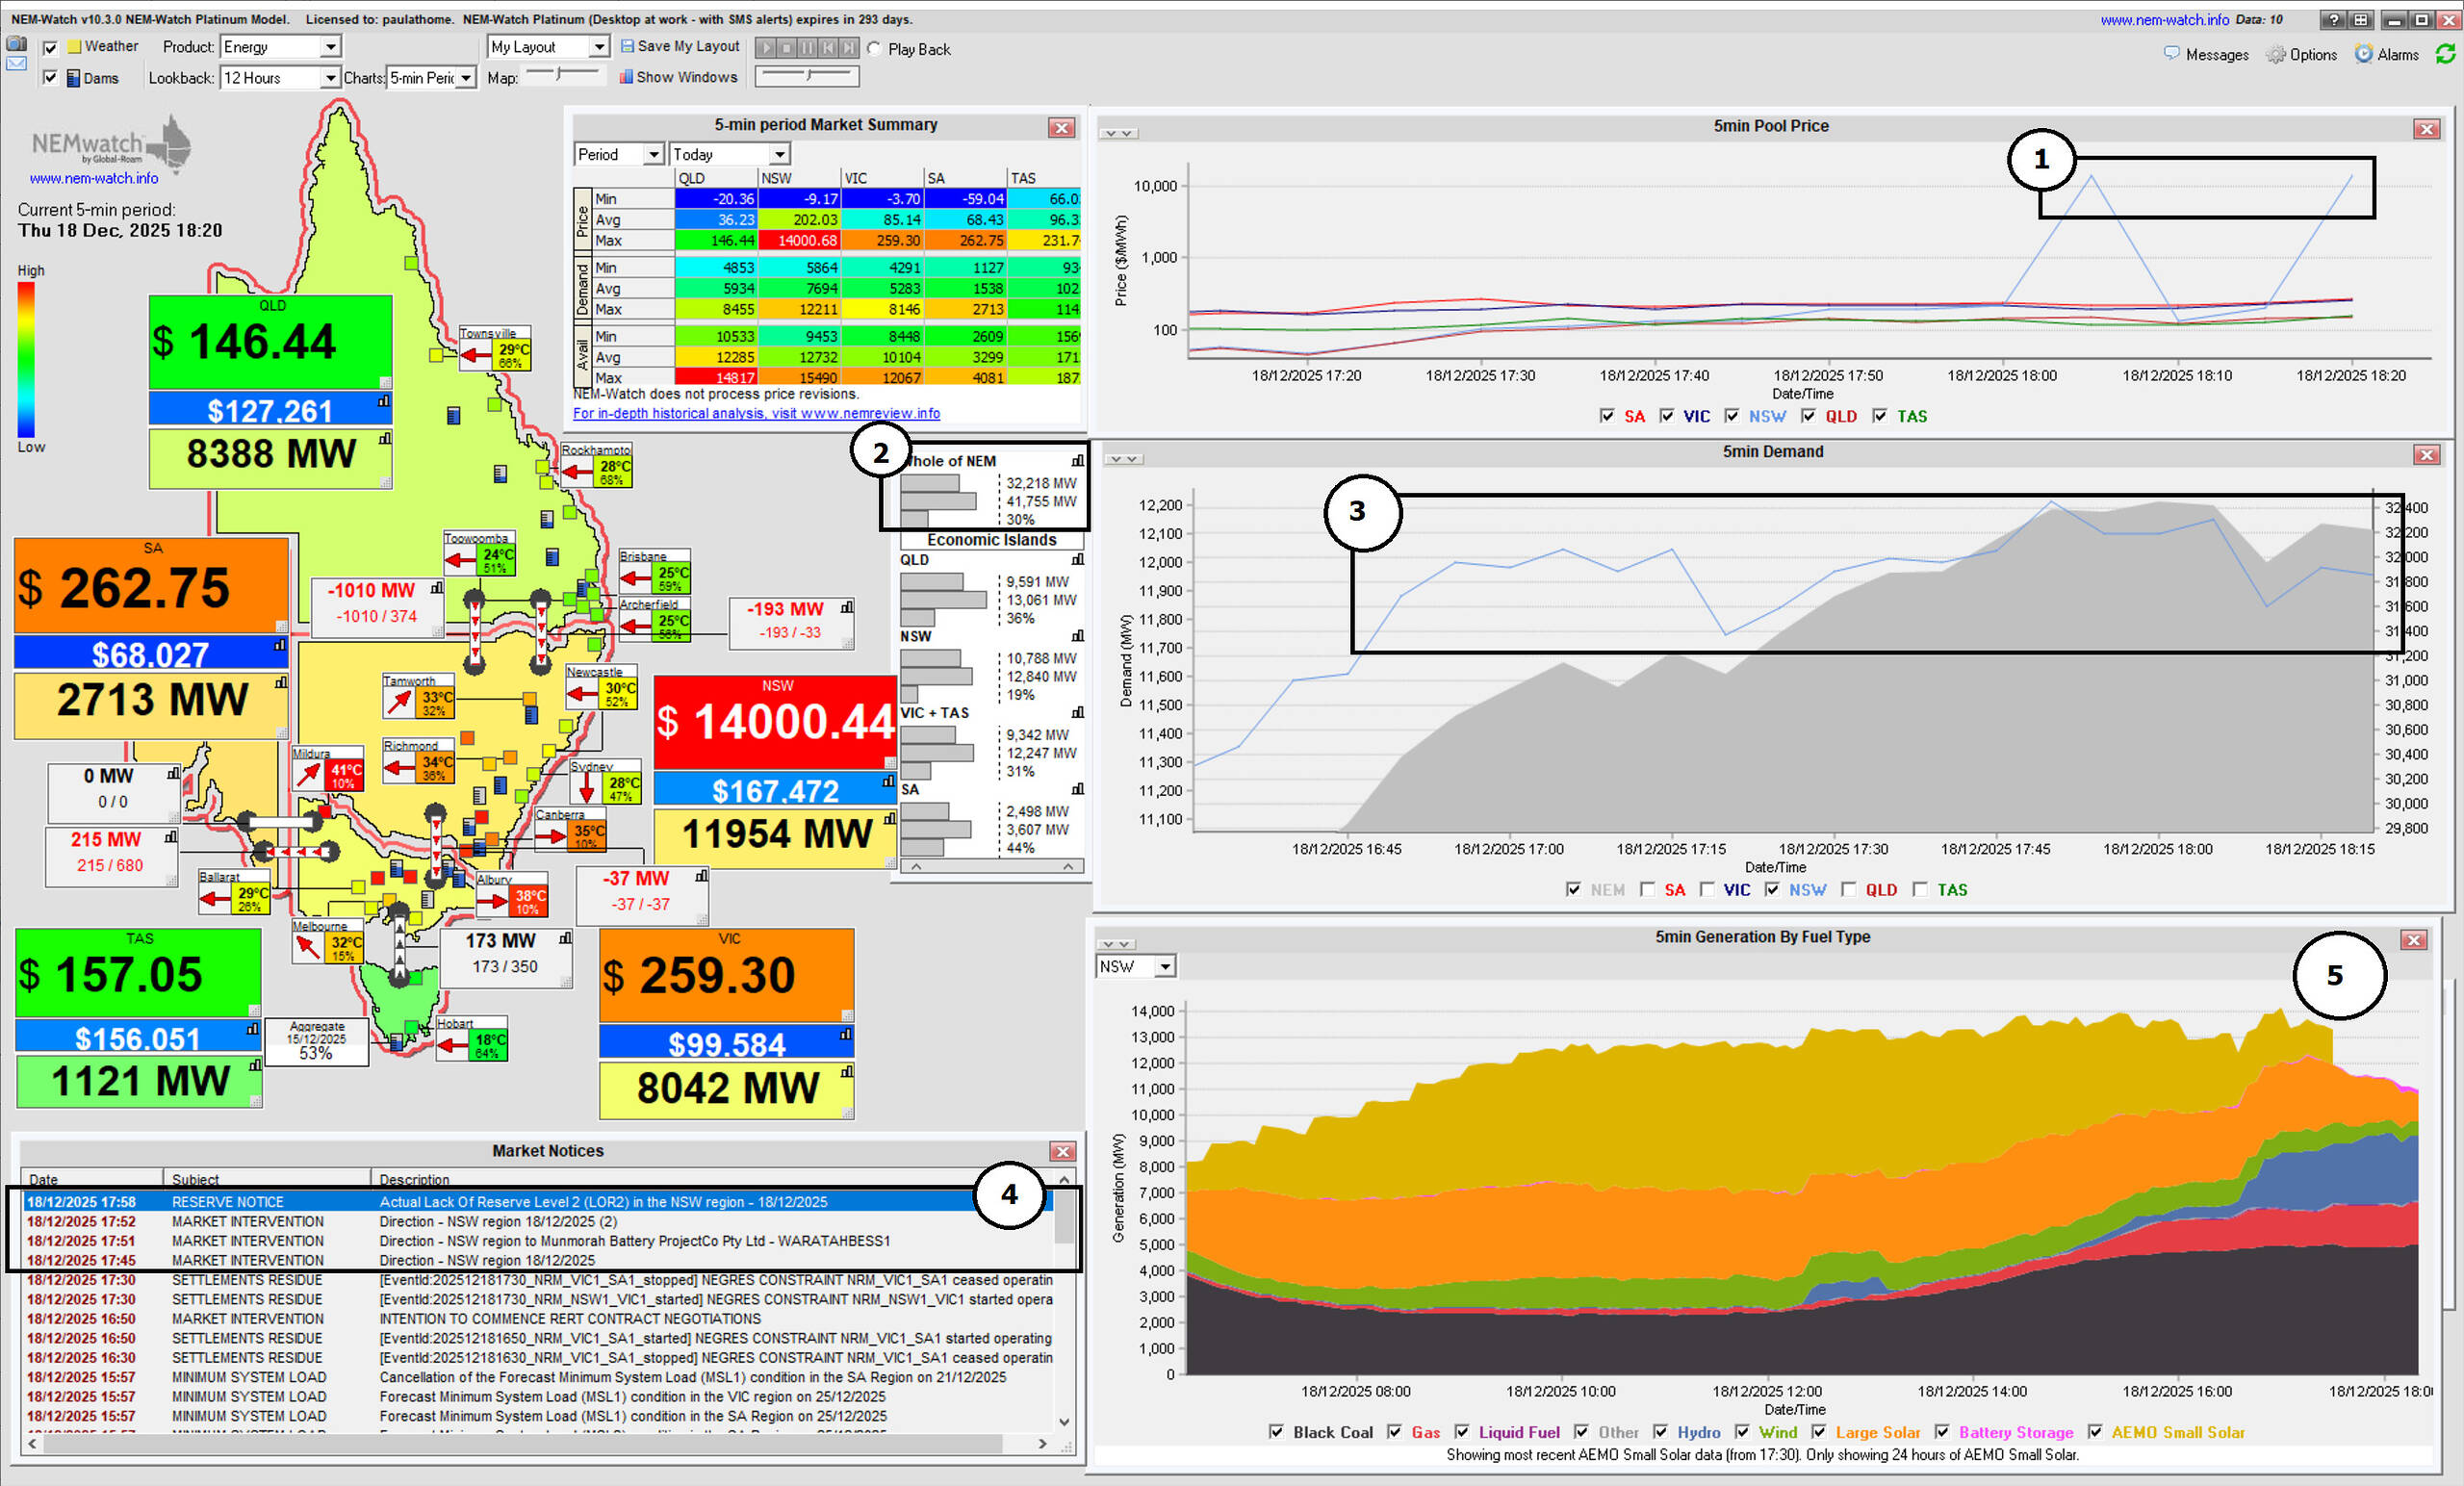The height and width of the screenshot is (1486, 2464).
Task: Open the Messages speech bubble icon
Action: (2171, 54)
